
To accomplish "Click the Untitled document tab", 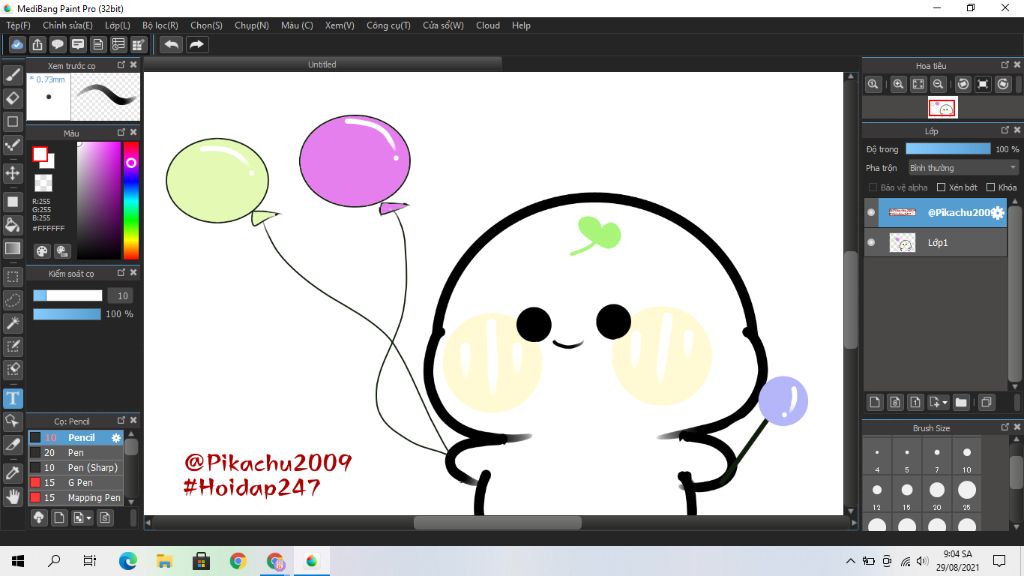I will click(x=322, y=64).
